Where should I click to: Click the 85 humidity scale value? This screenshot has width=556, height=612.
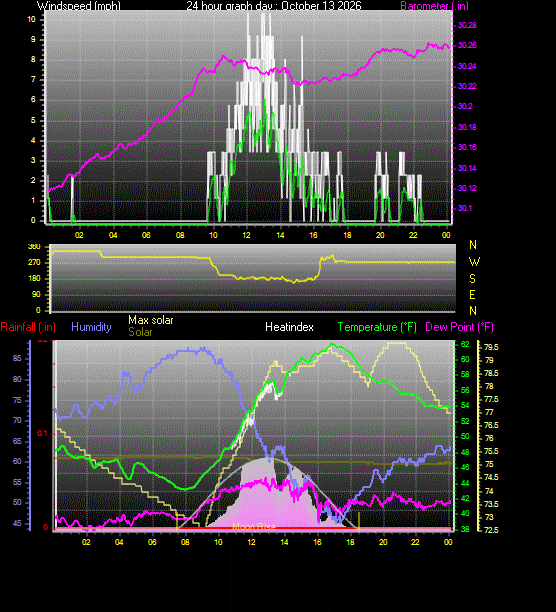[17, 358]
